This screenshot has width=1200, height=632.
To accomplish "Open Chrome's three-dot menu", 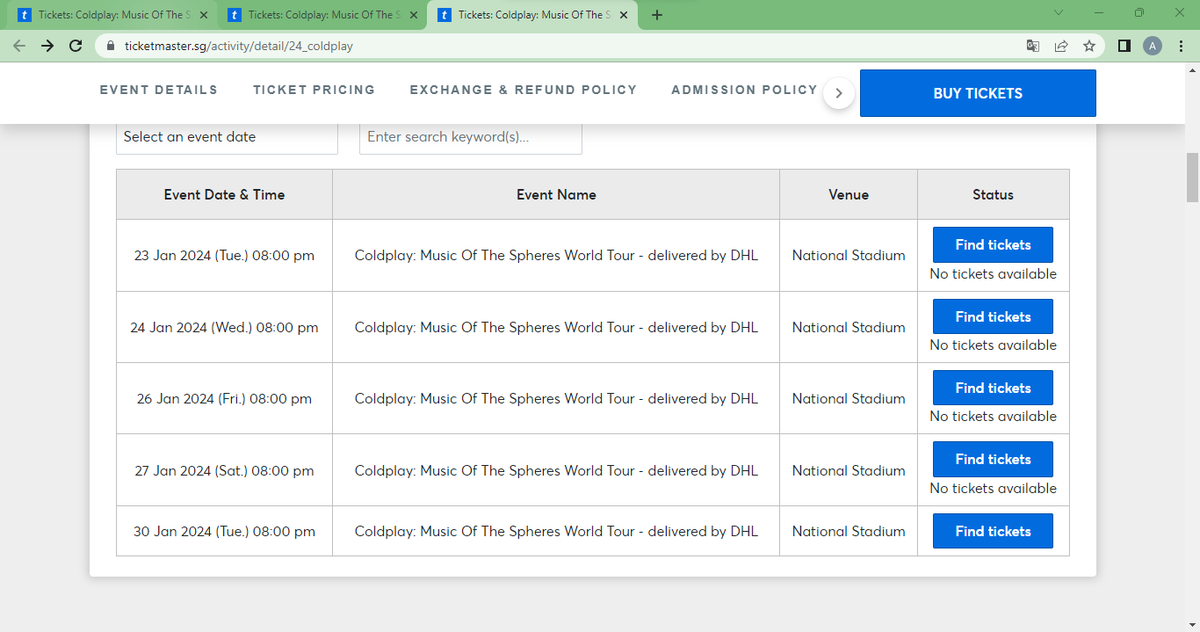I will click(x=1179, y=46).
